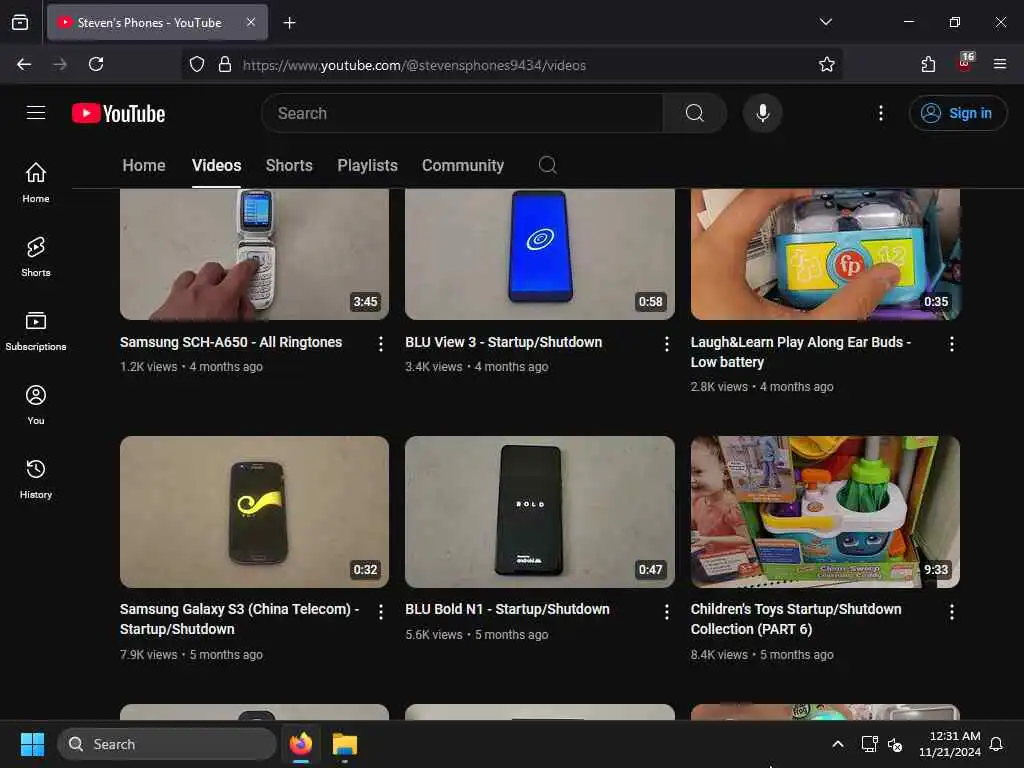Image resolution: width=1024 pixels, height=768 pixels.
Task: Open the browser extensions puzzle icon
Action: tap(928, 64)
